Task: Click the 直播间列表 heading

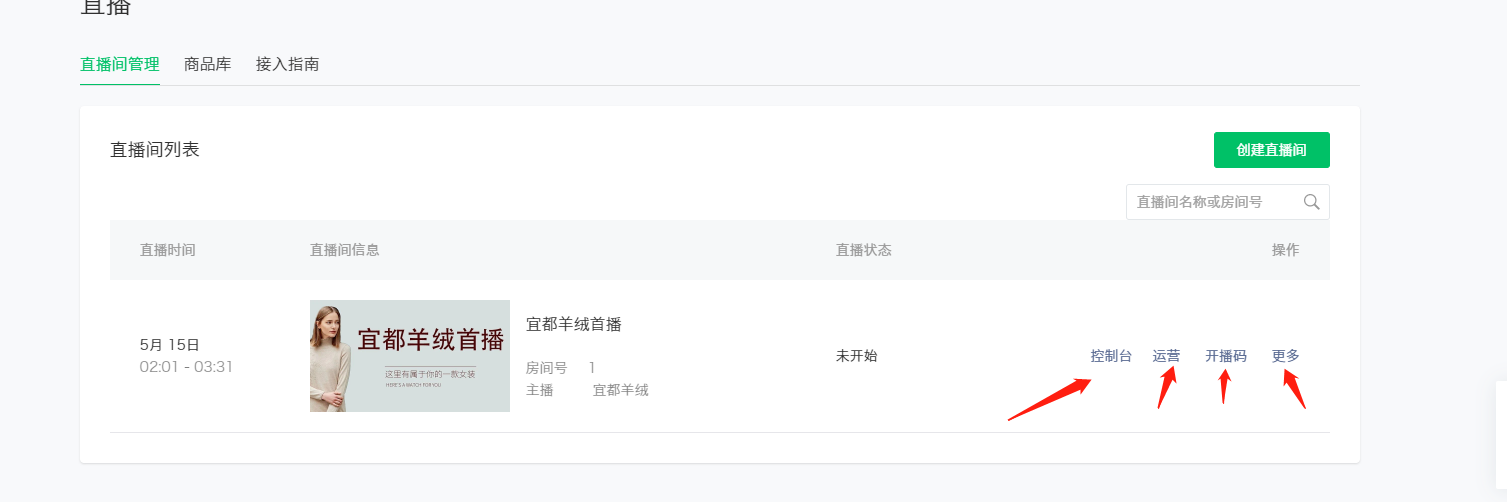Action: [155, 150]
